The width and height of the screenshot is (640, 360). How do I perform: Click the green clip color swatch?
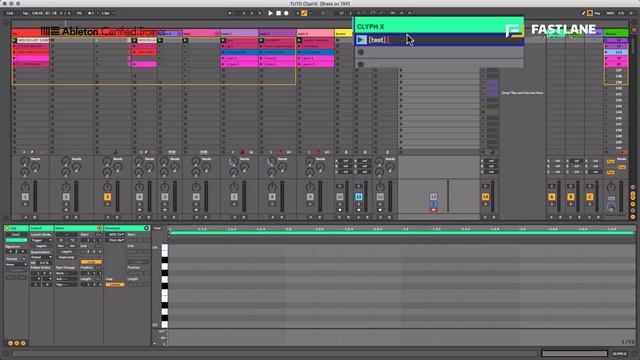(16, 240)
